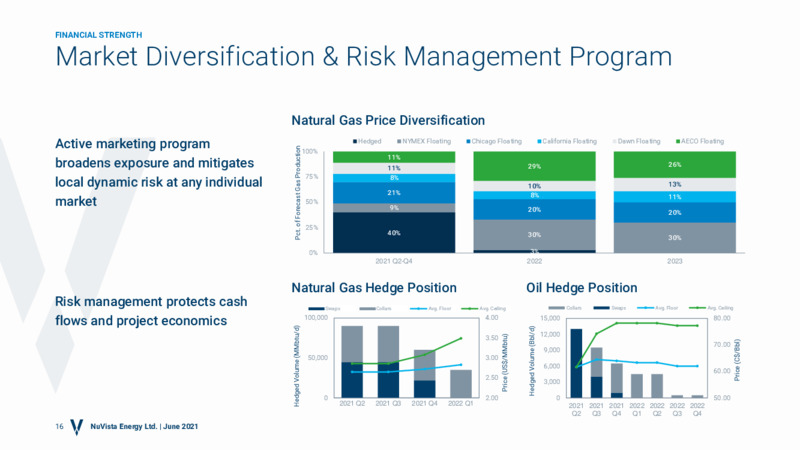
Task: Select the 8% California segment in 2021 Q2-Q4 bar
Action: pyautogui.click(x=394, y=178)
